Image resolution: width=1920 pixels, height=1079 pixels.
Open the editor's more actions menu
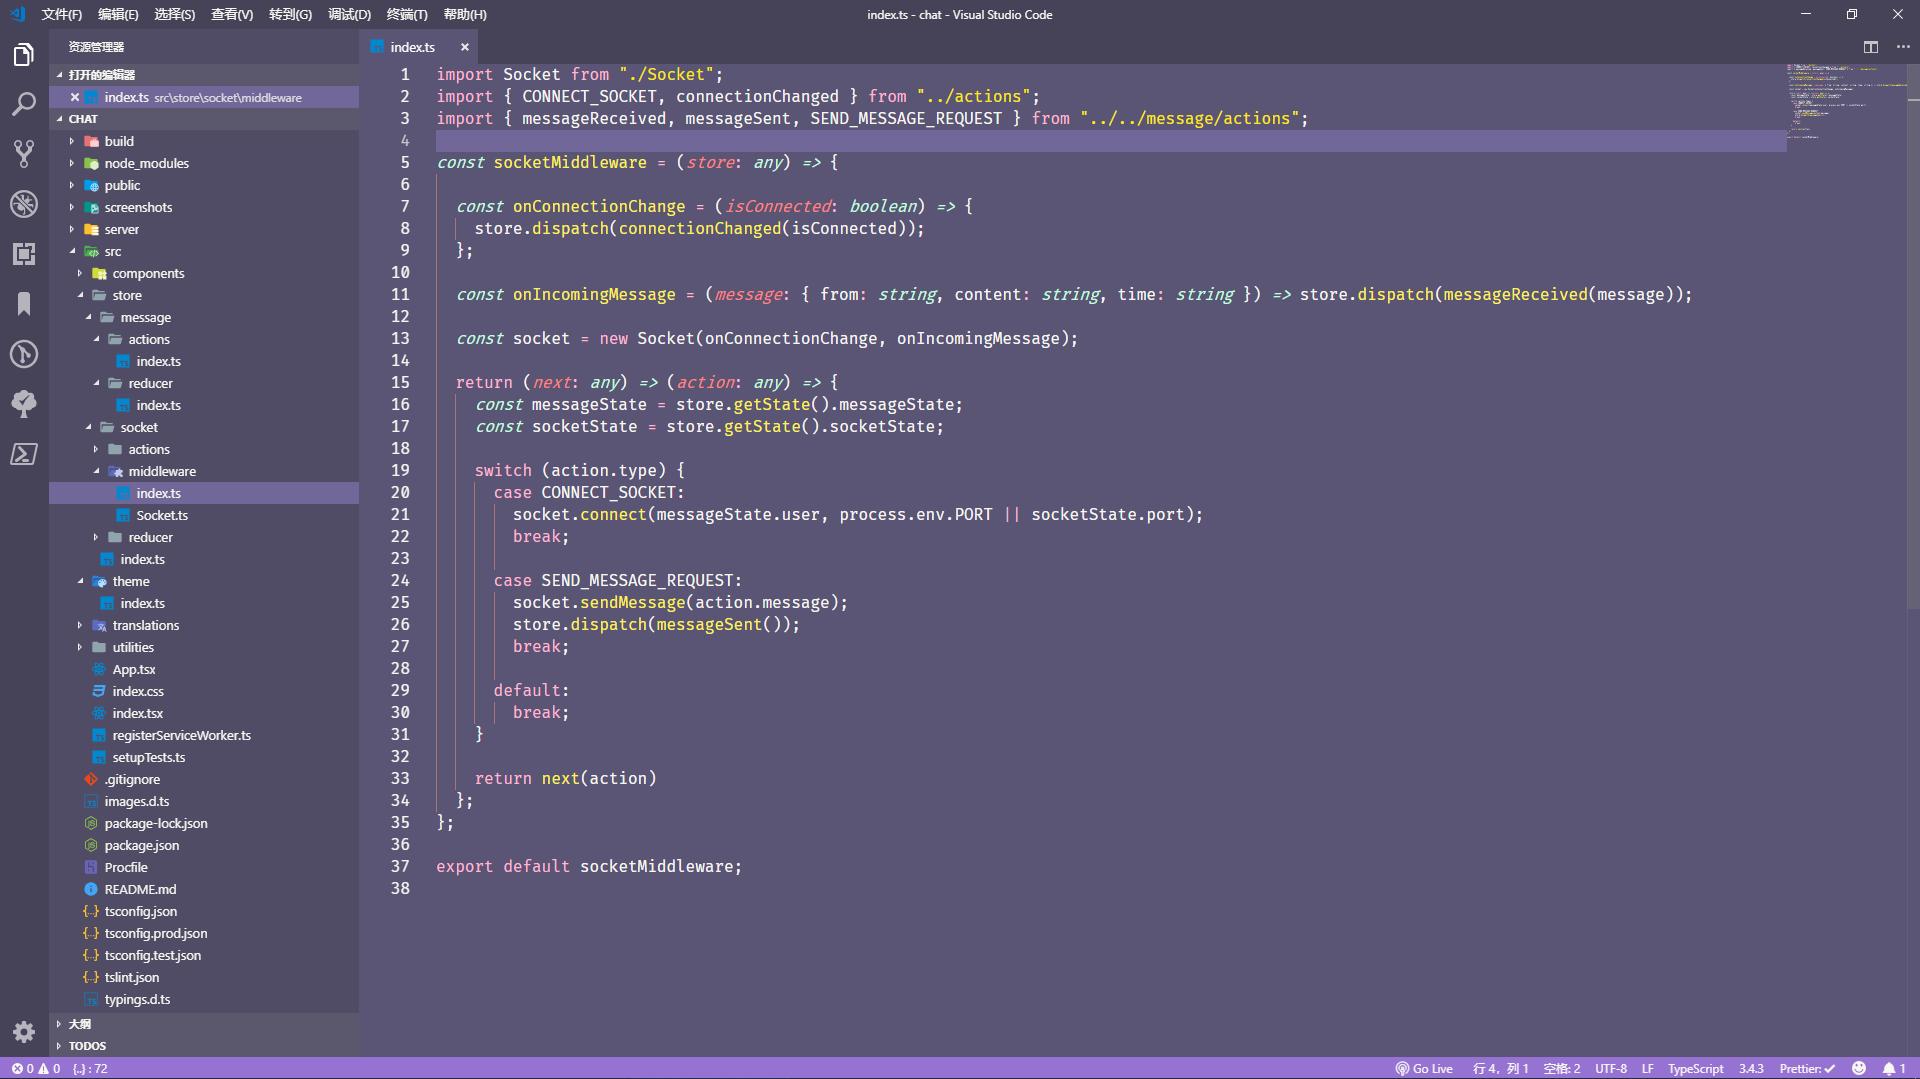click(x=1902, y=47)
